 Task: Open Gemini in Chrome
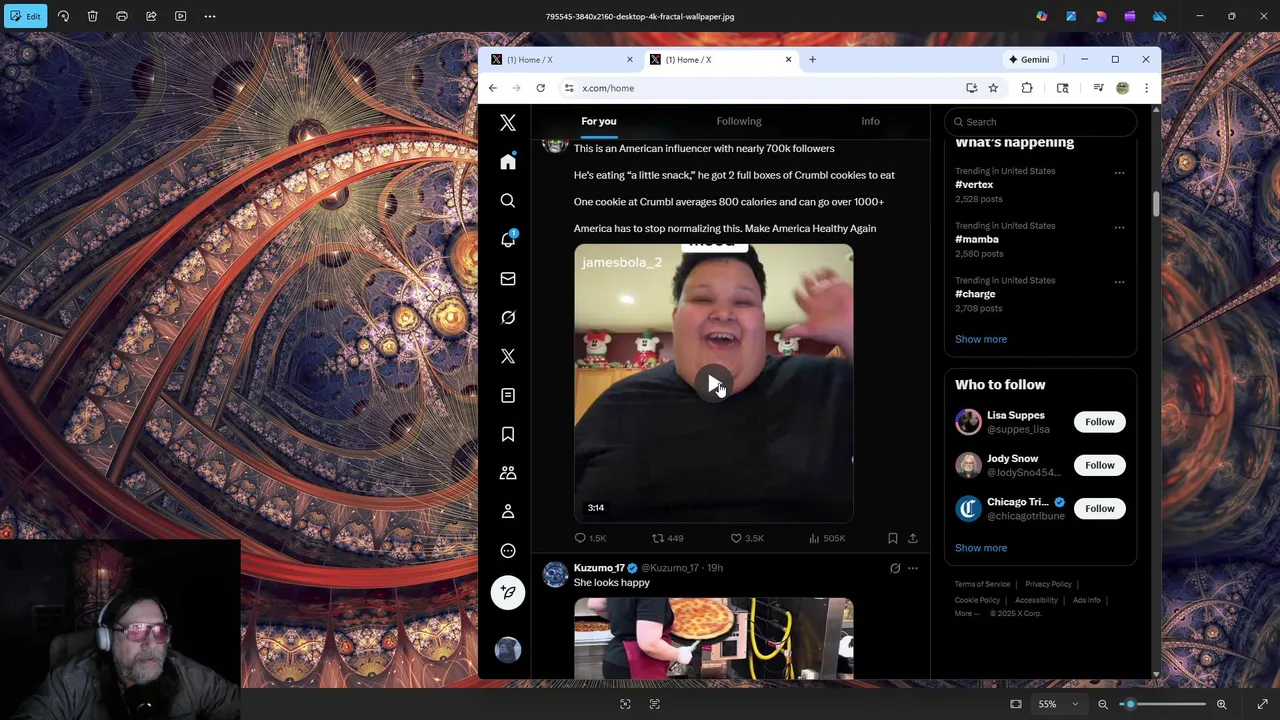click(1029, 60)
